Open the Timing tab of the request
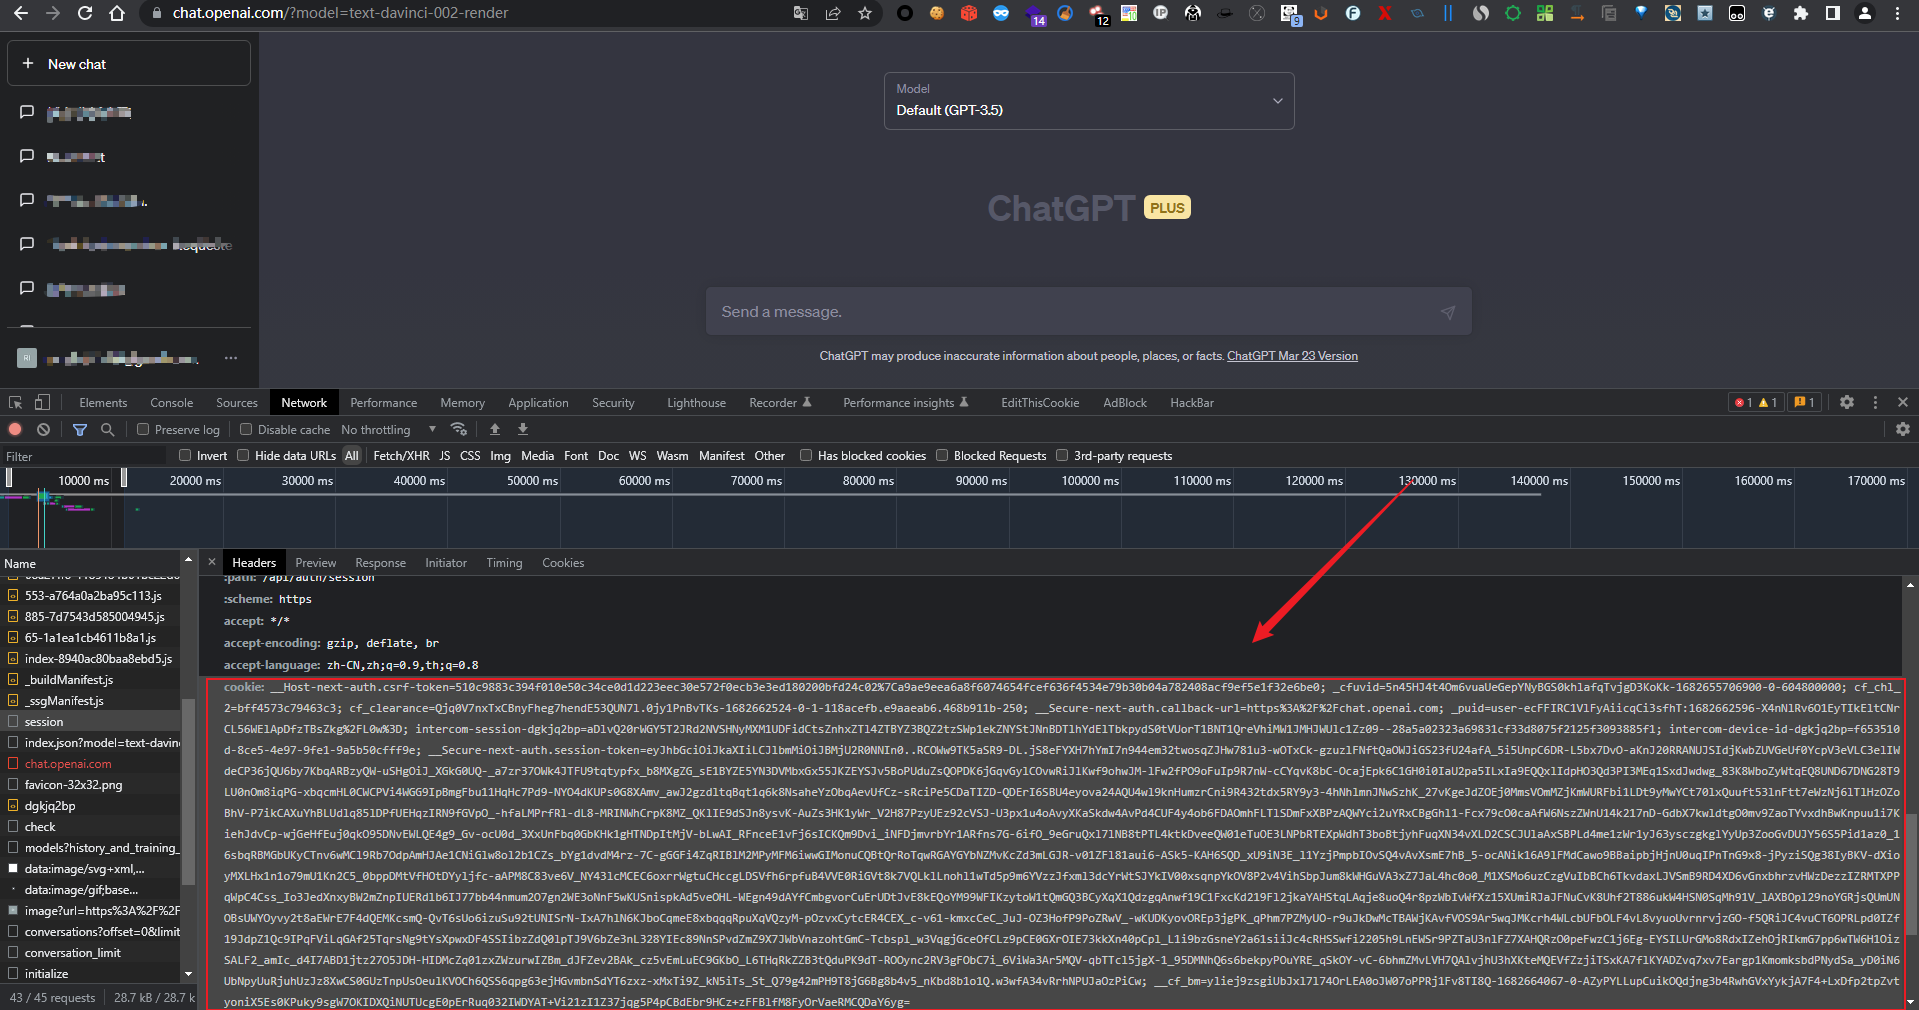The height and width of the screenshot is (1010, 1919). point(504,562)
